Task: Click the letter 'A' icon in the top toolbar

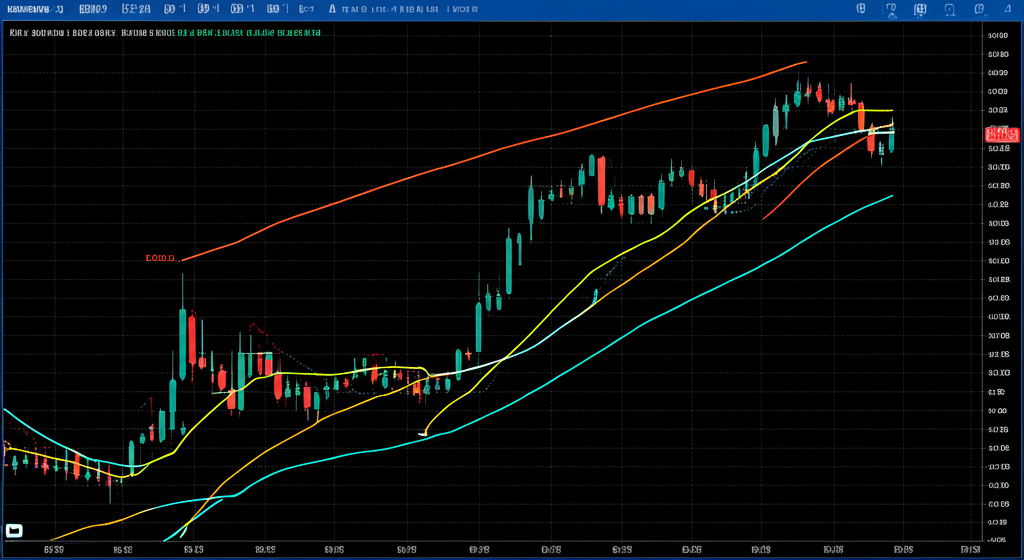Action: pos(331,9)
